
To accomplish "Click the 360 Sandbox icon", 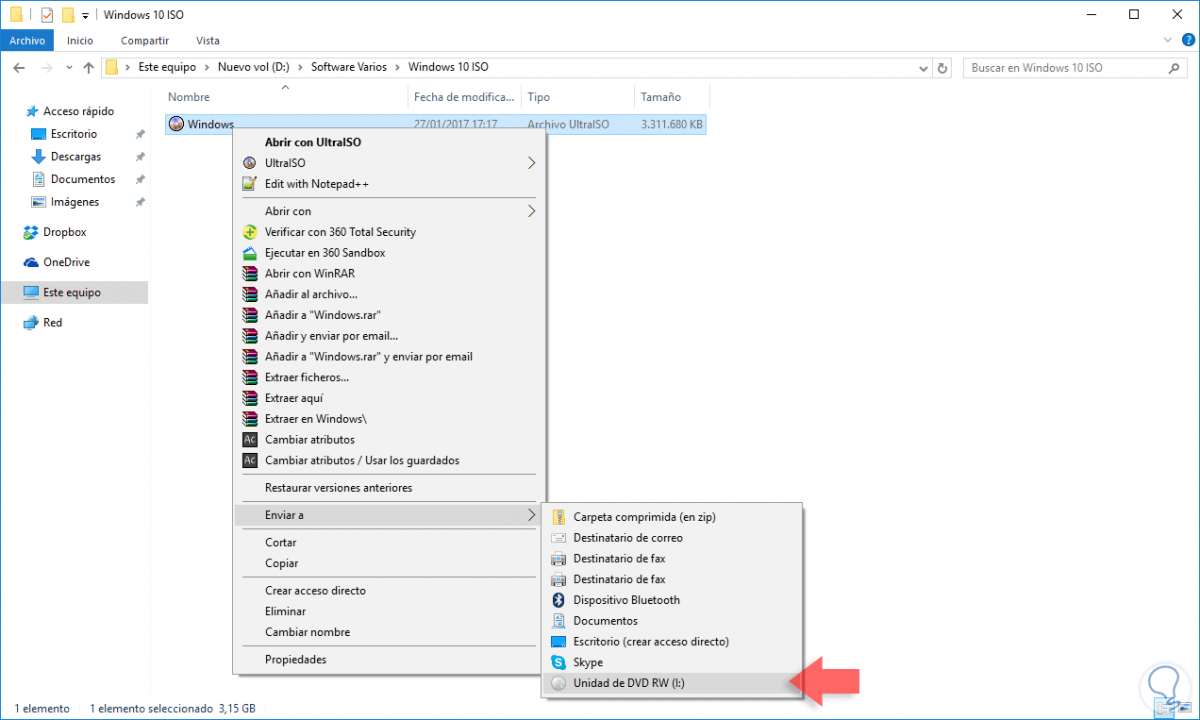I will coord(250,253).
